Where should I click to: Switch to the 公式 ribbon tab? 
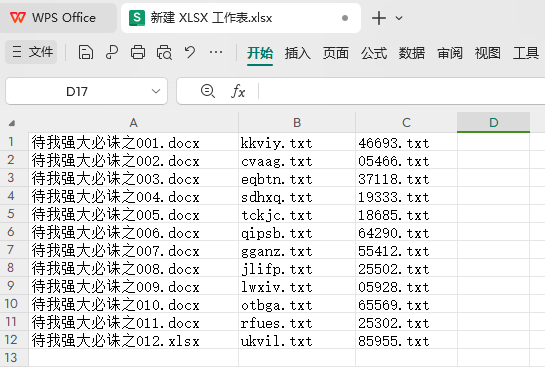click(x=374, y=53)
